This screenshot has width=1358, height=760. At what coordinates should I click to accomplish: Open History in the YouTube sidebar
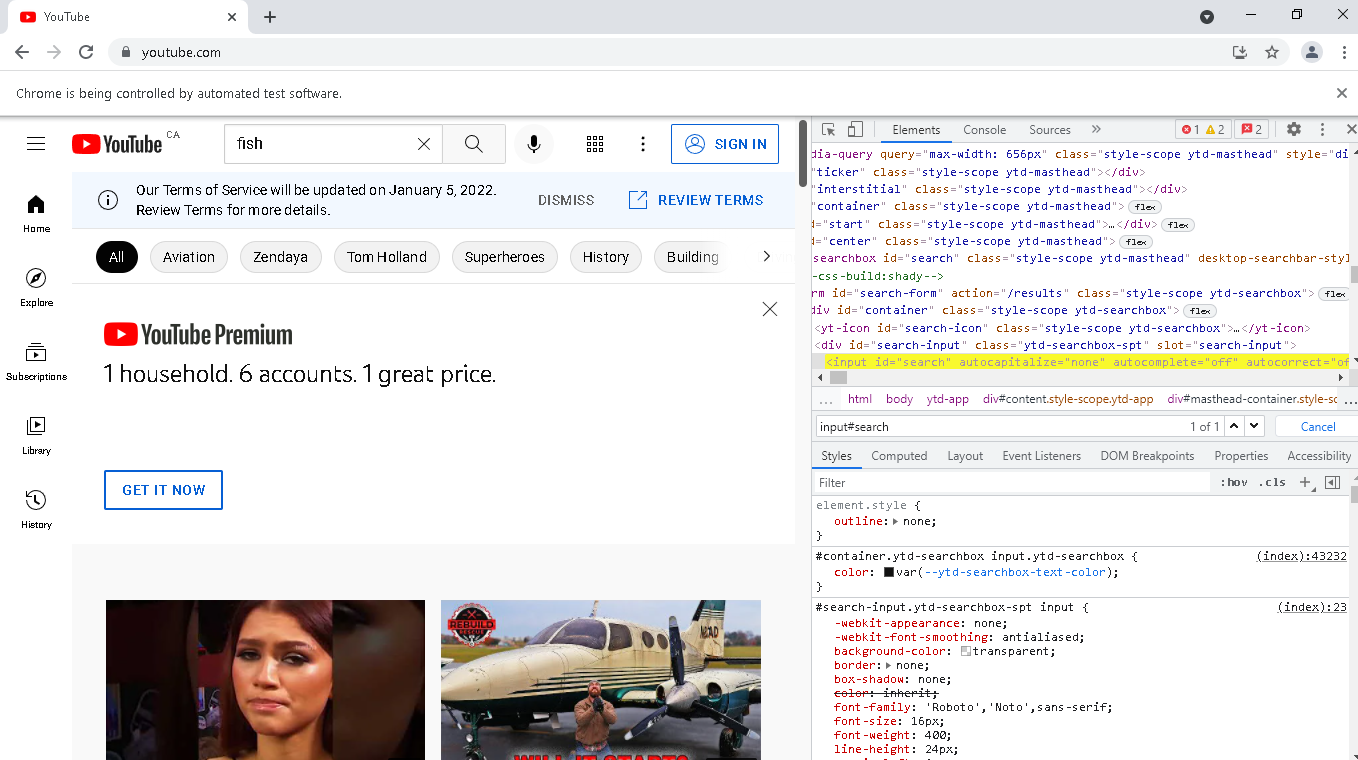click(36, 510)
